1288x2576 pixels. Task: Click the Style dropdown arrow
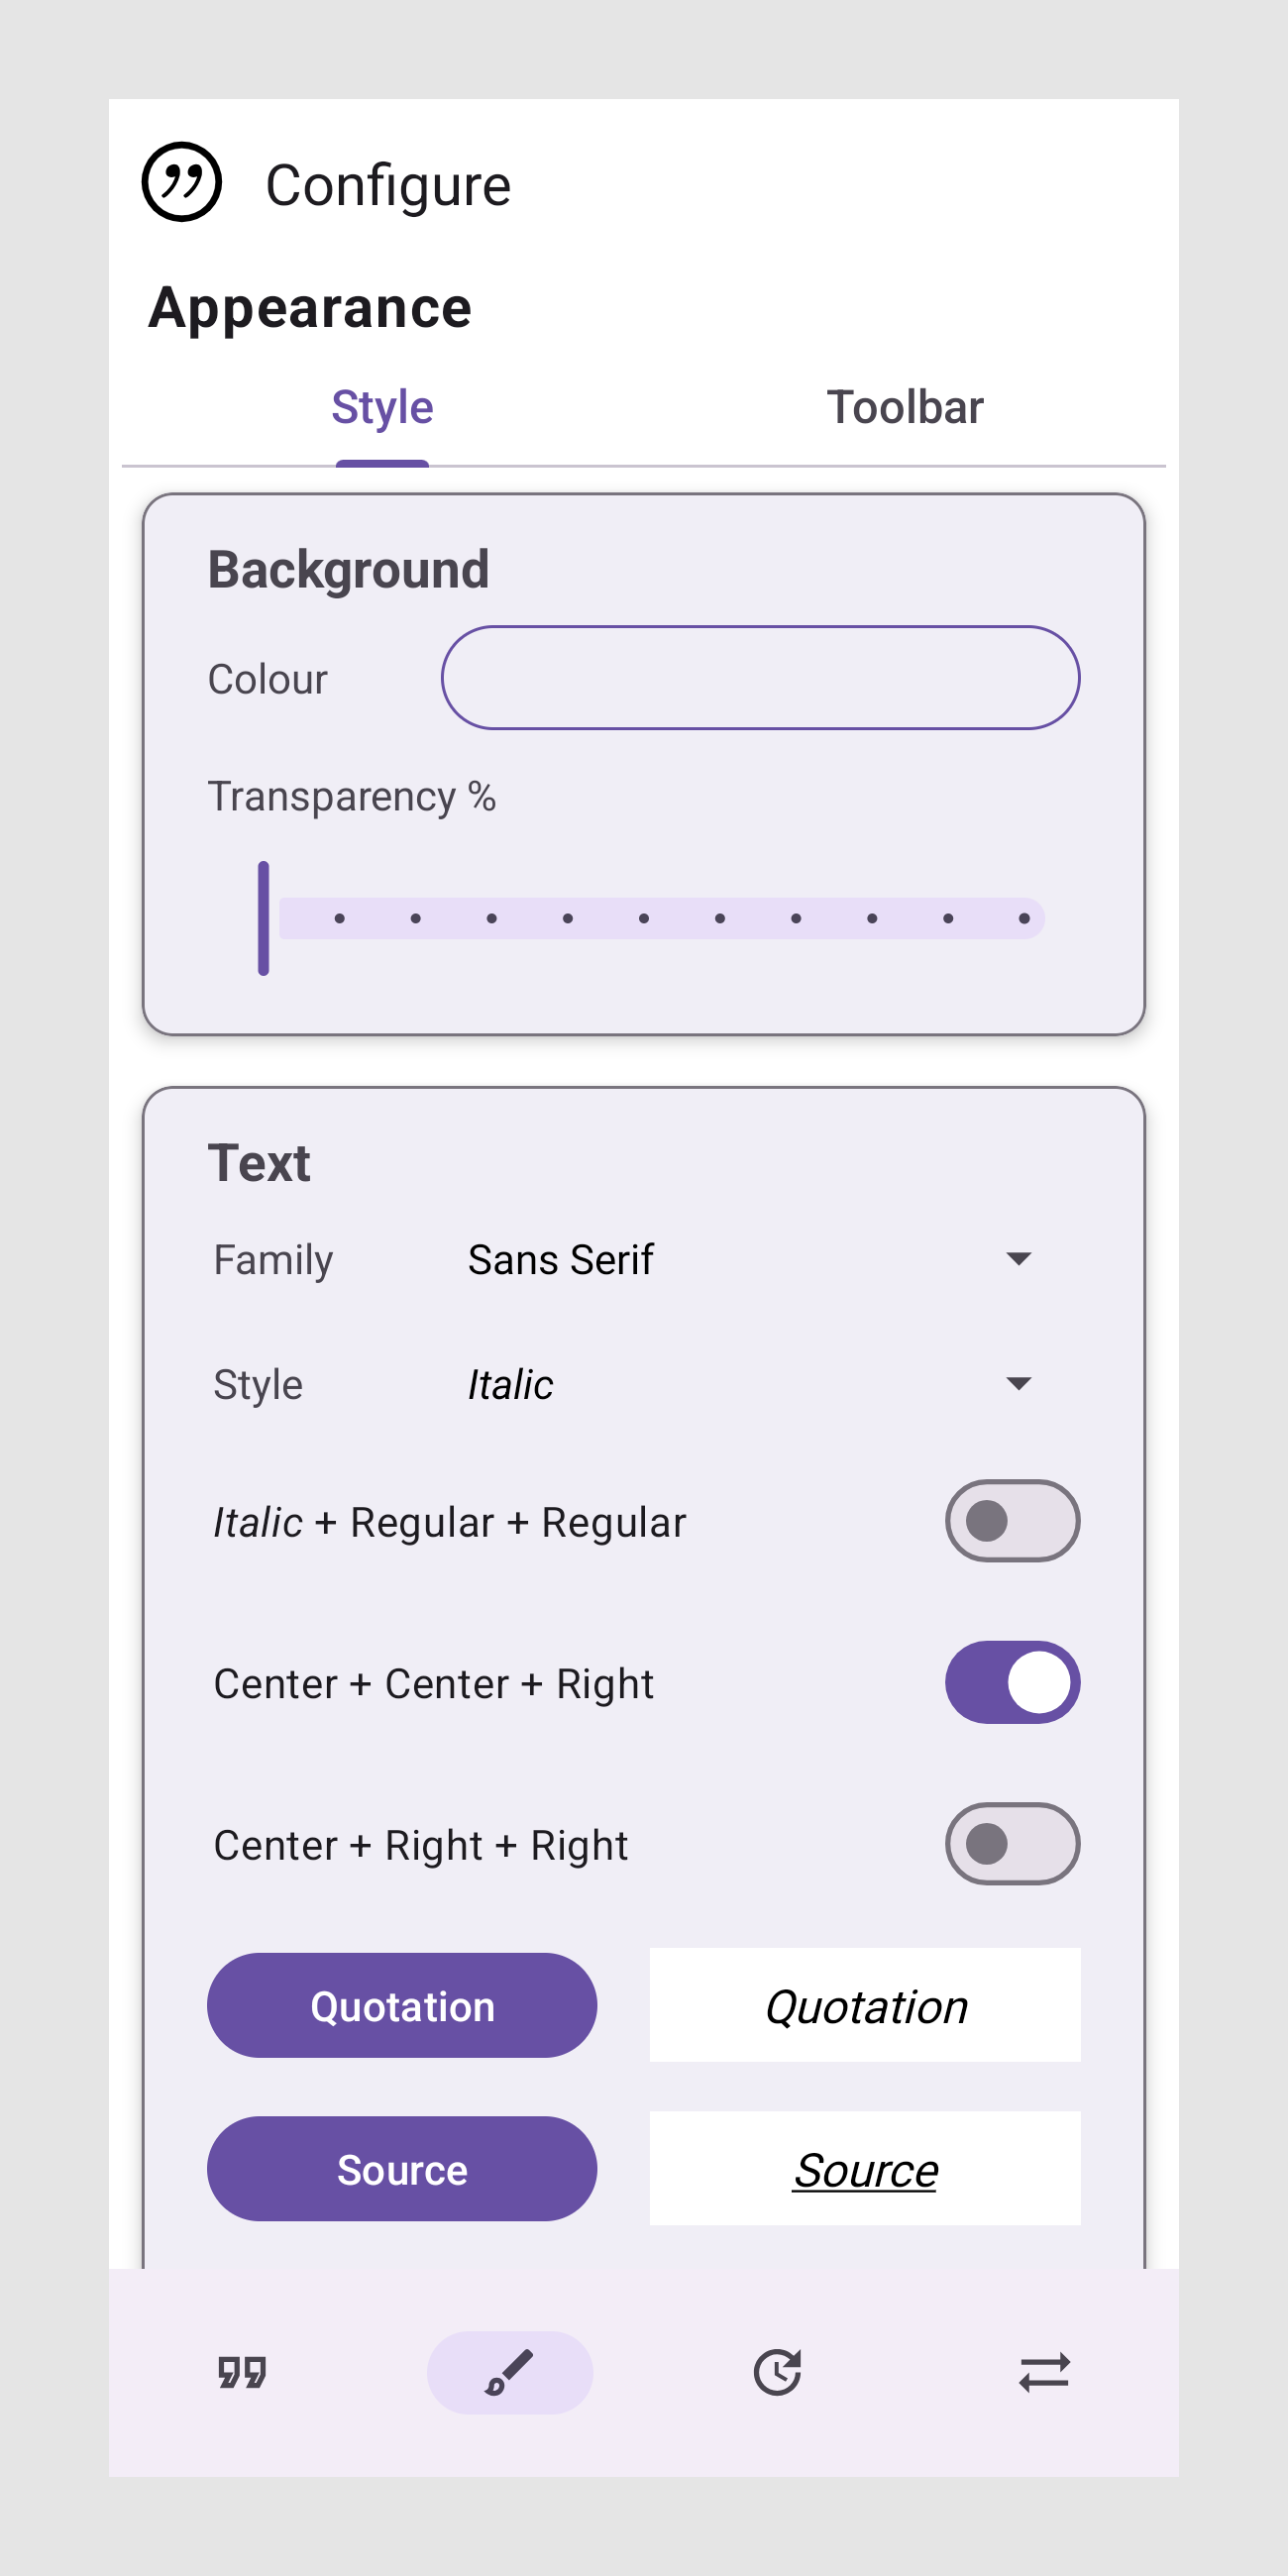pyautogui.click(x=1018, y=1384)
